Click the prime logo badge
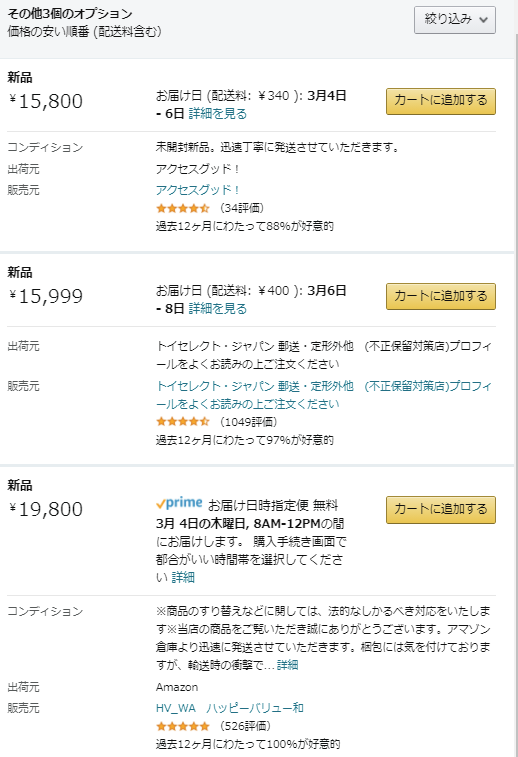 click(x=179, y=504)
